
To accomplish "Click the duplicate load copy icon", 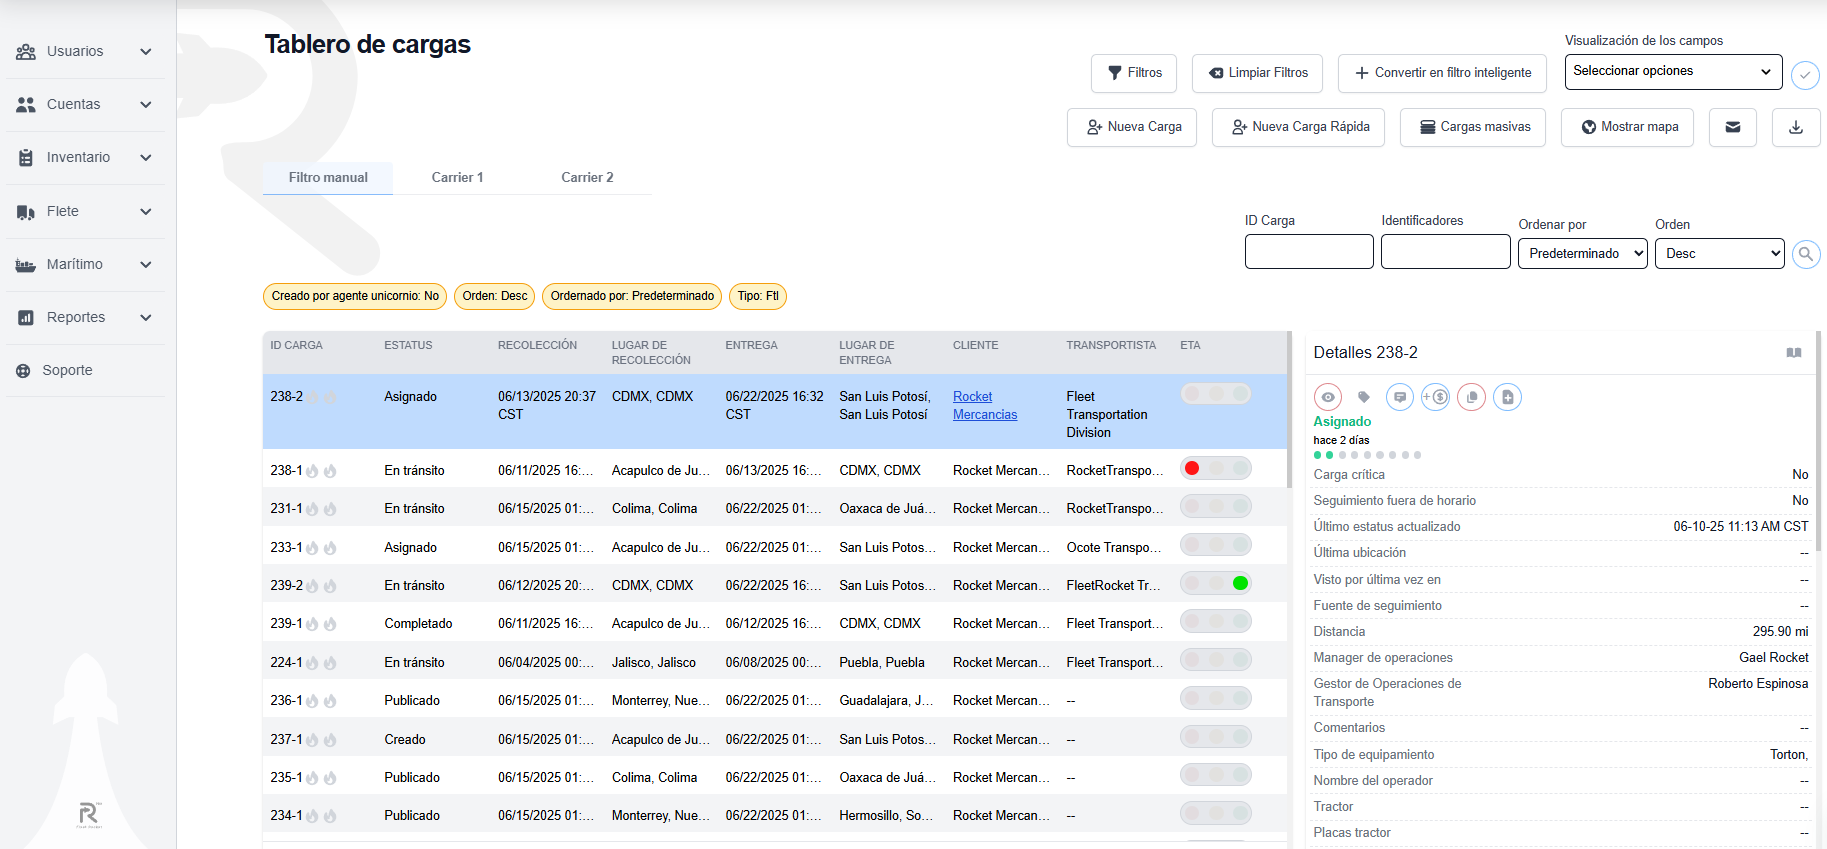I will pyautogui.click(x=1471, y=397).
